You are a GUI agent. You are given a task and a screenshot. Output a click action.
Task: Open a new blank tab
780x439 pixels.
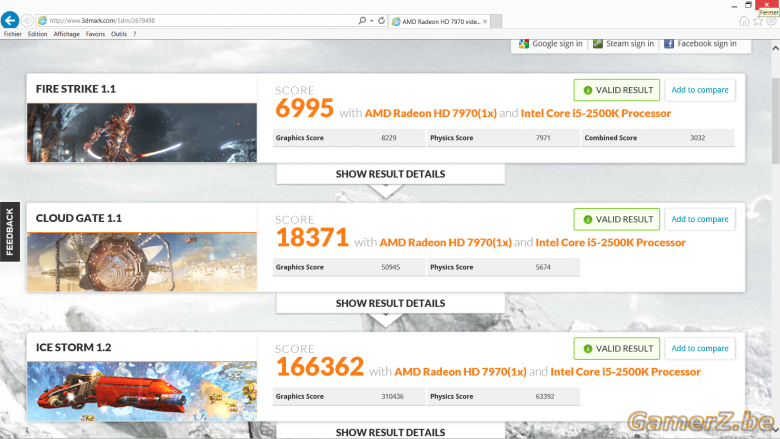click(x=496, y=21)
